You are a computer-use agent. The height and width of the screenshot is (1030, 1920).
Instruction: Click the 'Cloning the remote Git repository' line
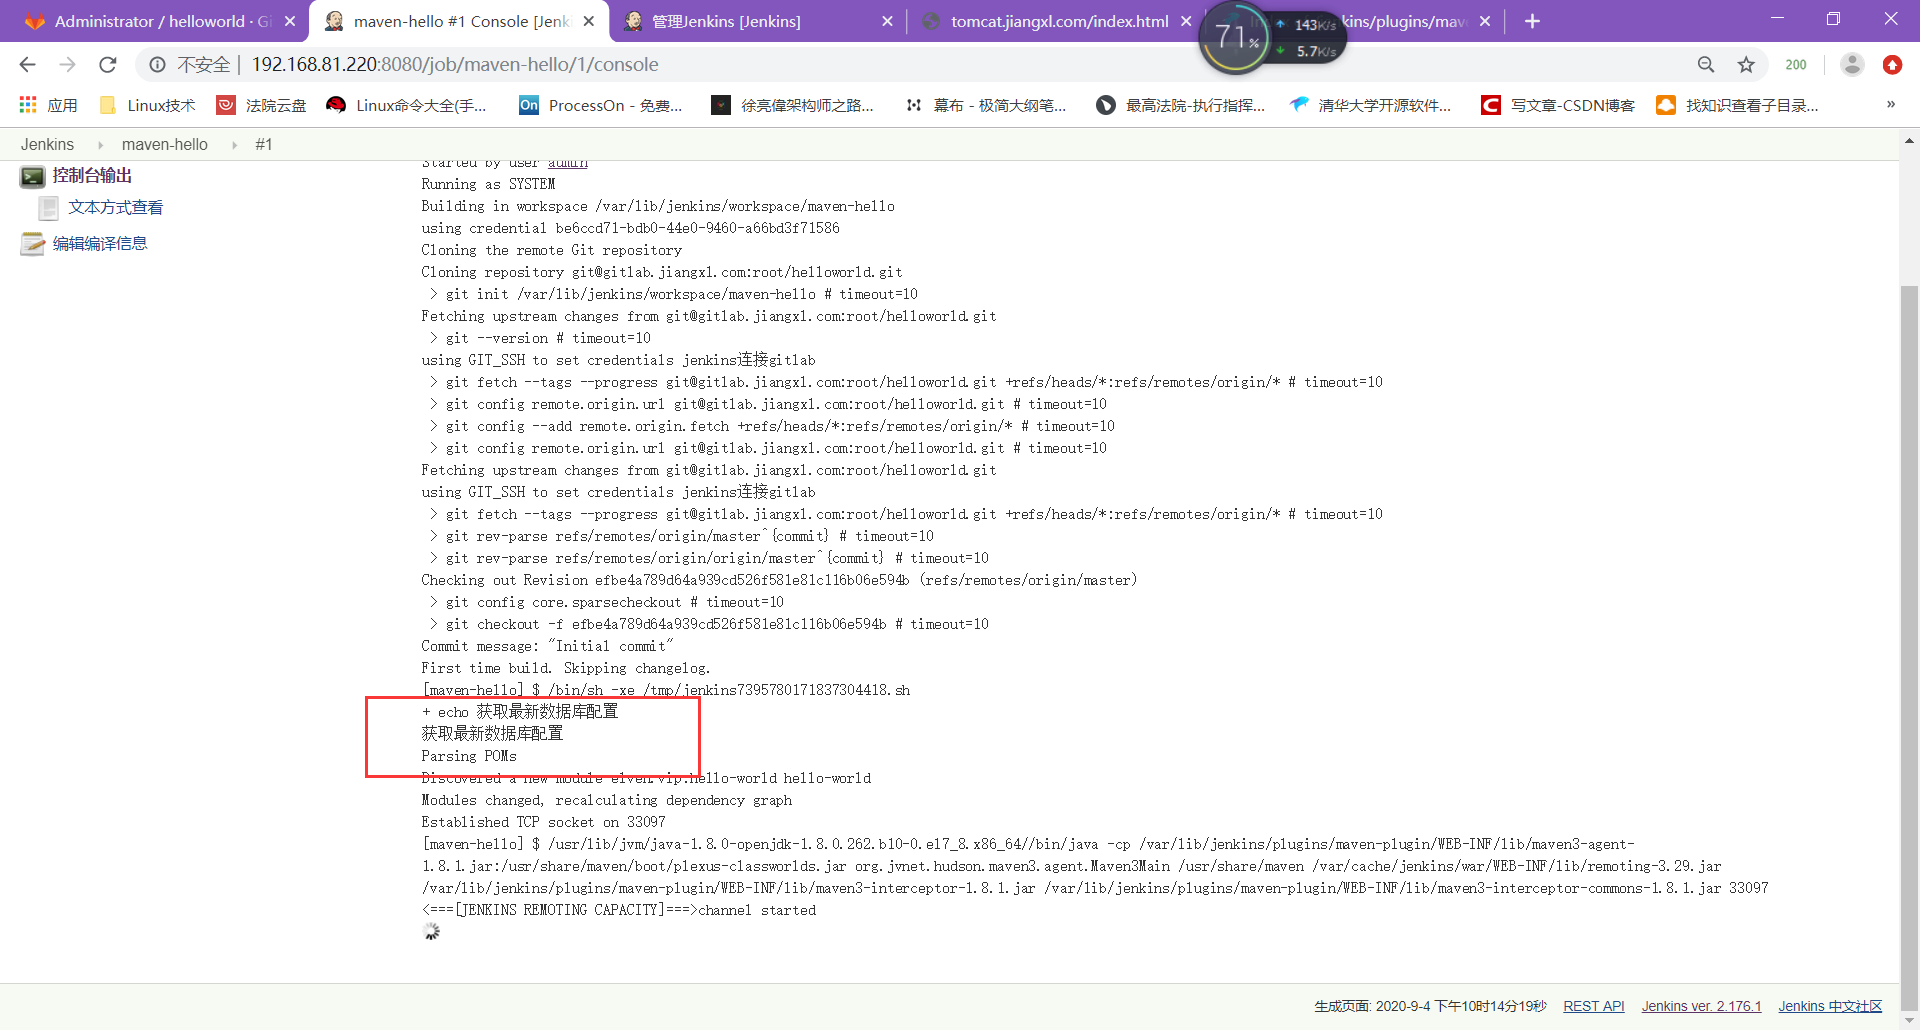point(551,251)
